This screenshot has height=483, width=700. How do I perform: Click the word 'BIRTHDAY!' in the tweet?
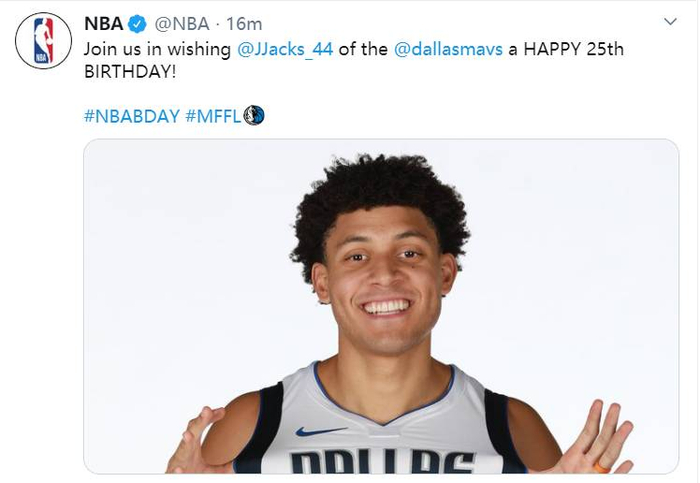pyautogui.click(x=130, y=71)
